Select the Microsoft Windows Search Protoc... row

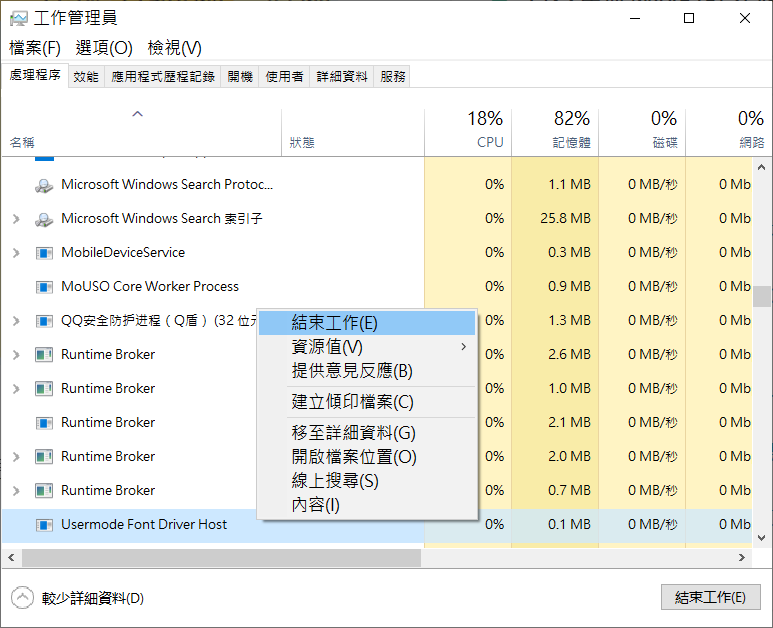pyautogui.click(x=377, y=185)
